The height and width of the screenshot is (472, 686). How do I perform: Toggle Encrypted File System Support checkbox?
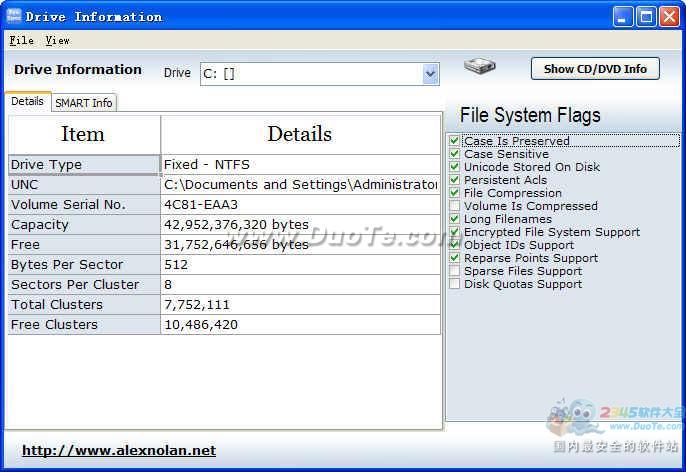click(x=455, y=232)
